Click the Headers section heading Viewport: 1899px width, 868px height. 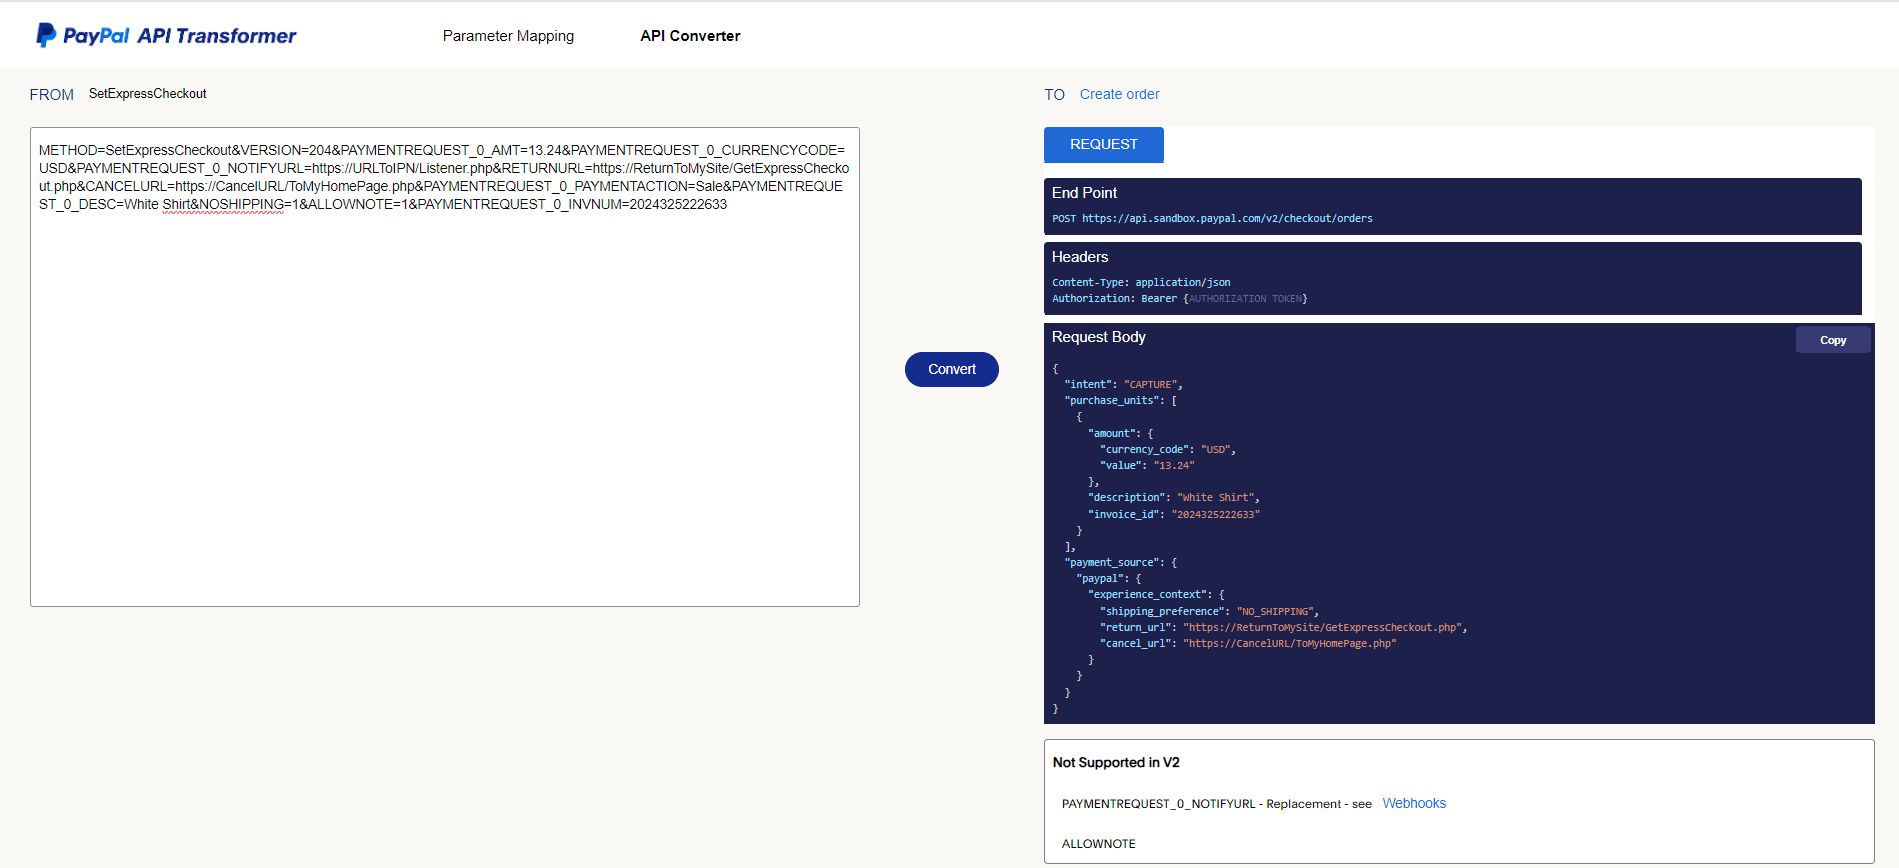click(x=1080, y=257)
